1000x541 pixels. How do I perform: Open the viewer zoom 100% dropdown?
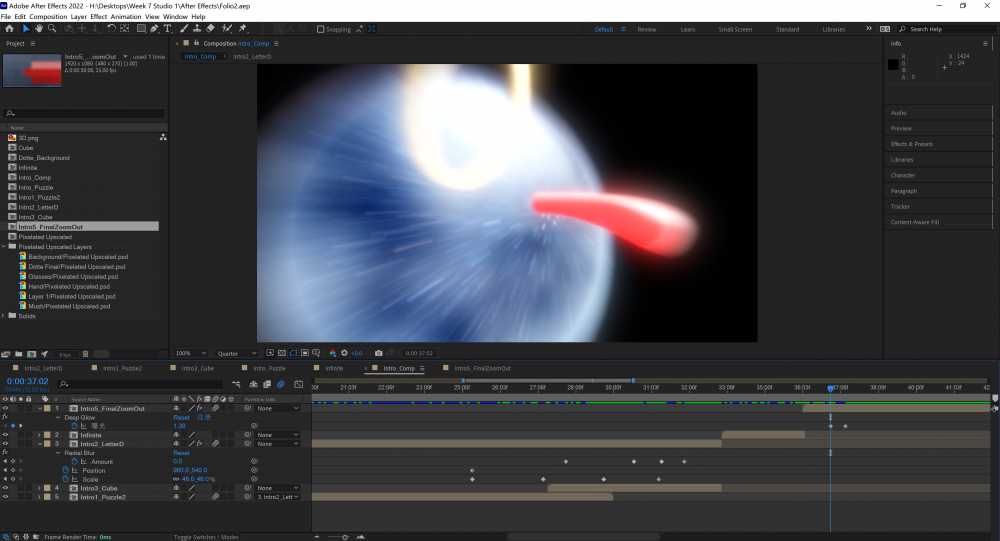tap(191, 353)
